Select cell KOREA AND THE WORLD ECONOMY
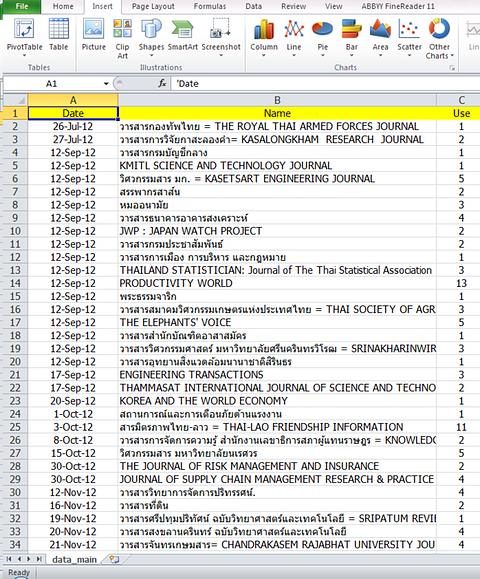This screenshot has height=579, width=480. 277,401
